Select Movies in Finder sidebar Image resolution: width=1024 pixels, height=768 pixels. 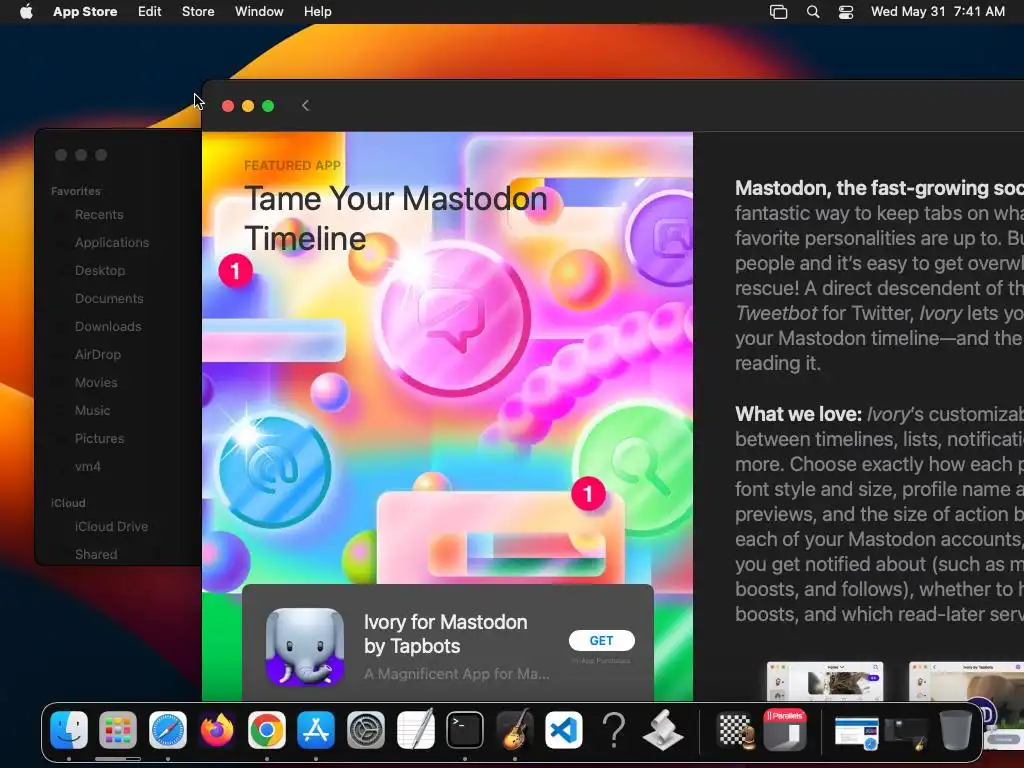pyautogui.click(x=96, y=383)
